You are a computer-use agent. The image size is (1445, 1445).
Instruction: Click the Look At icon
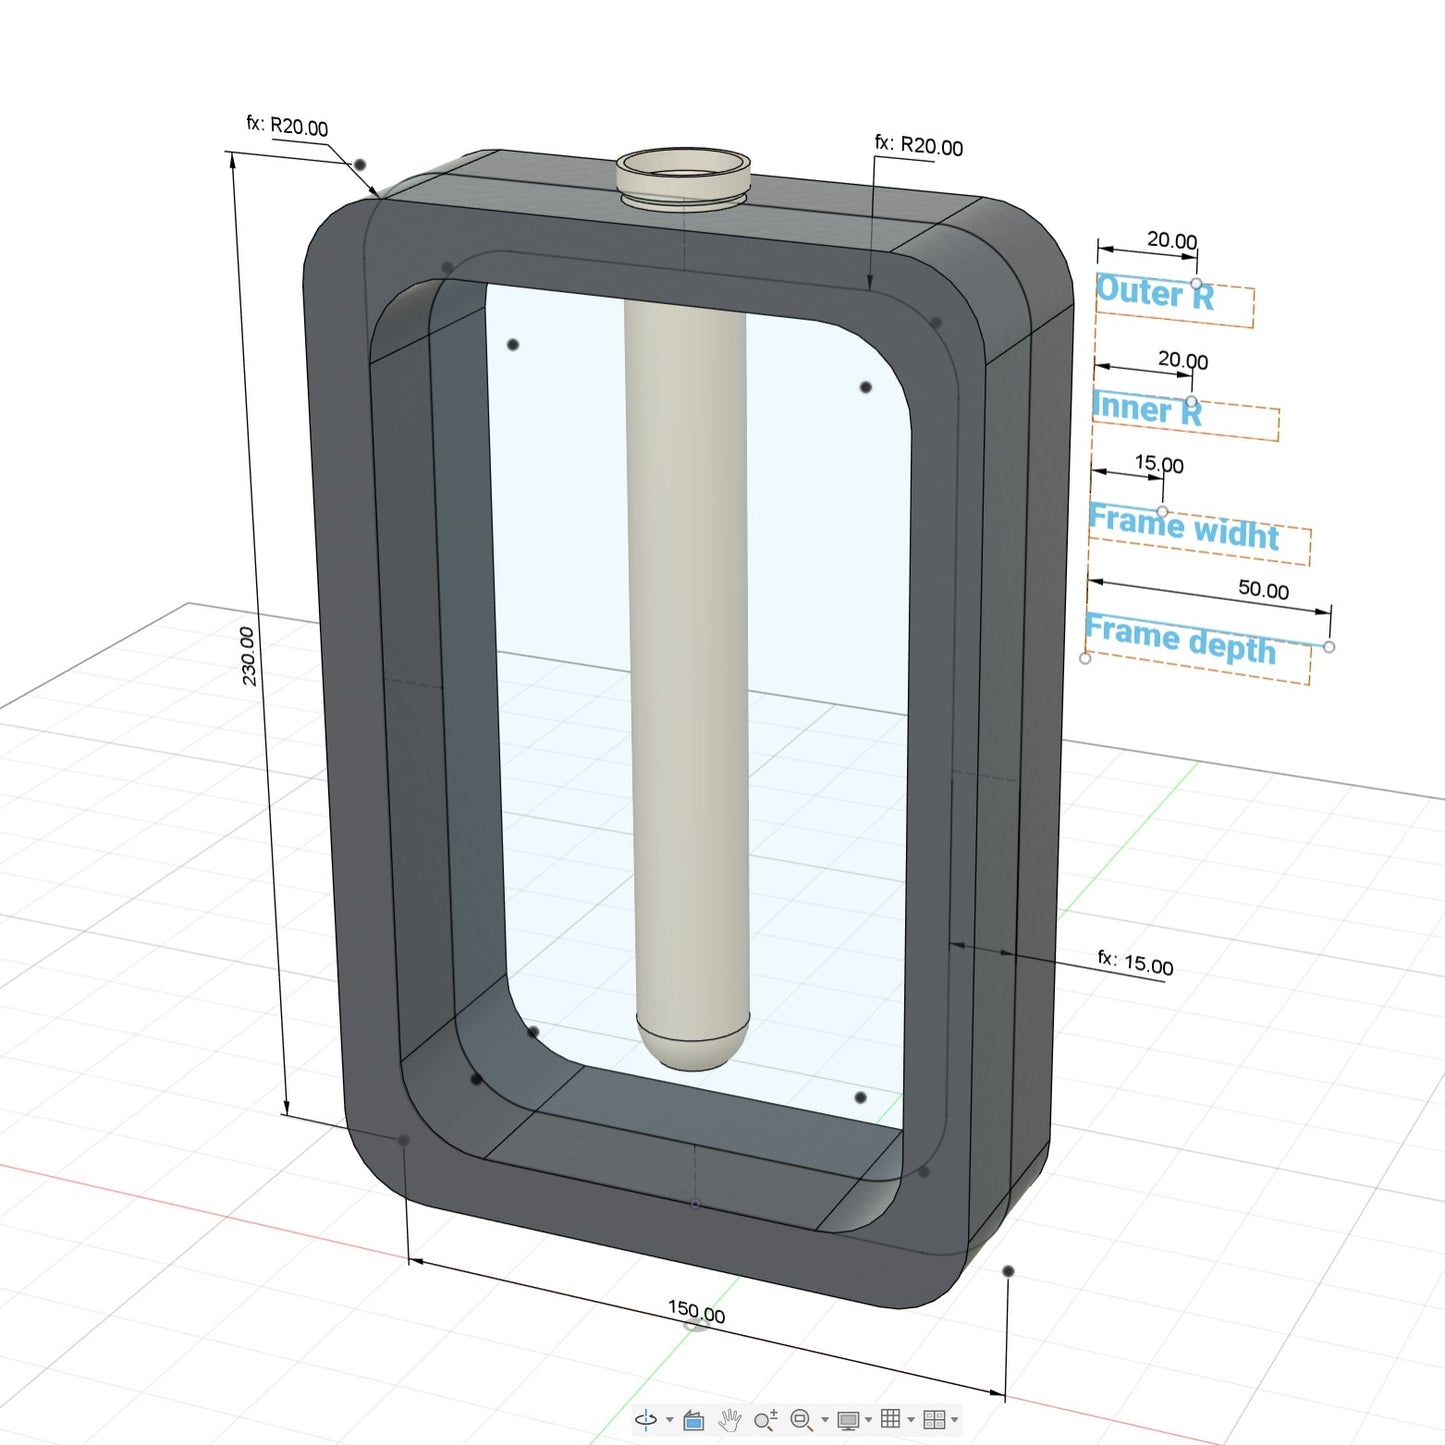click(693, 1420)
